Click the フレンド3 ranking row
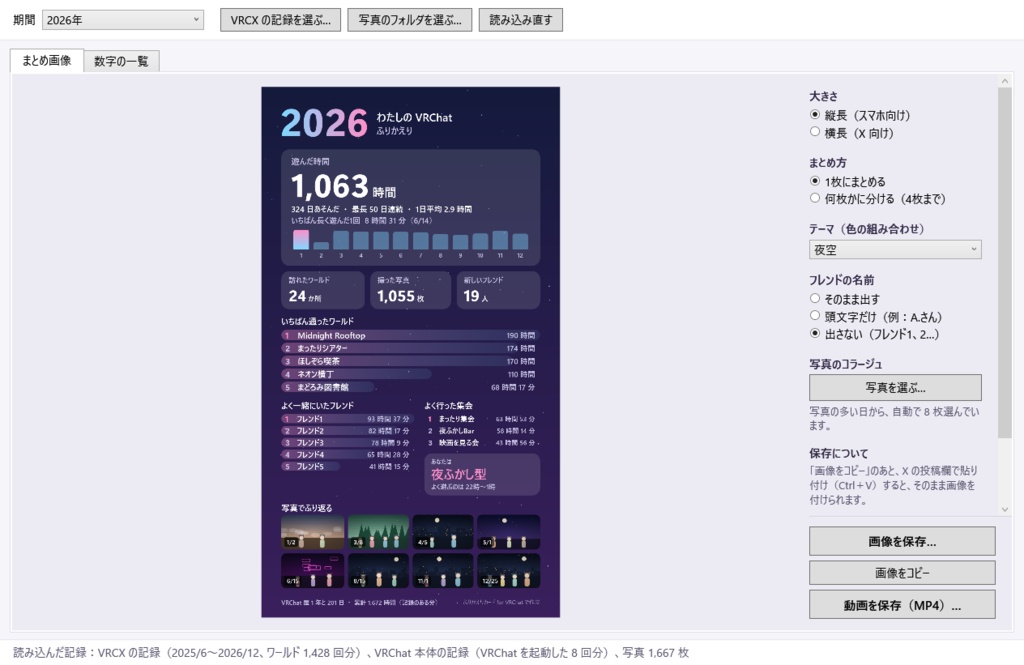The height and width of the screenshot is (665, 1024). tap(346, 443)
